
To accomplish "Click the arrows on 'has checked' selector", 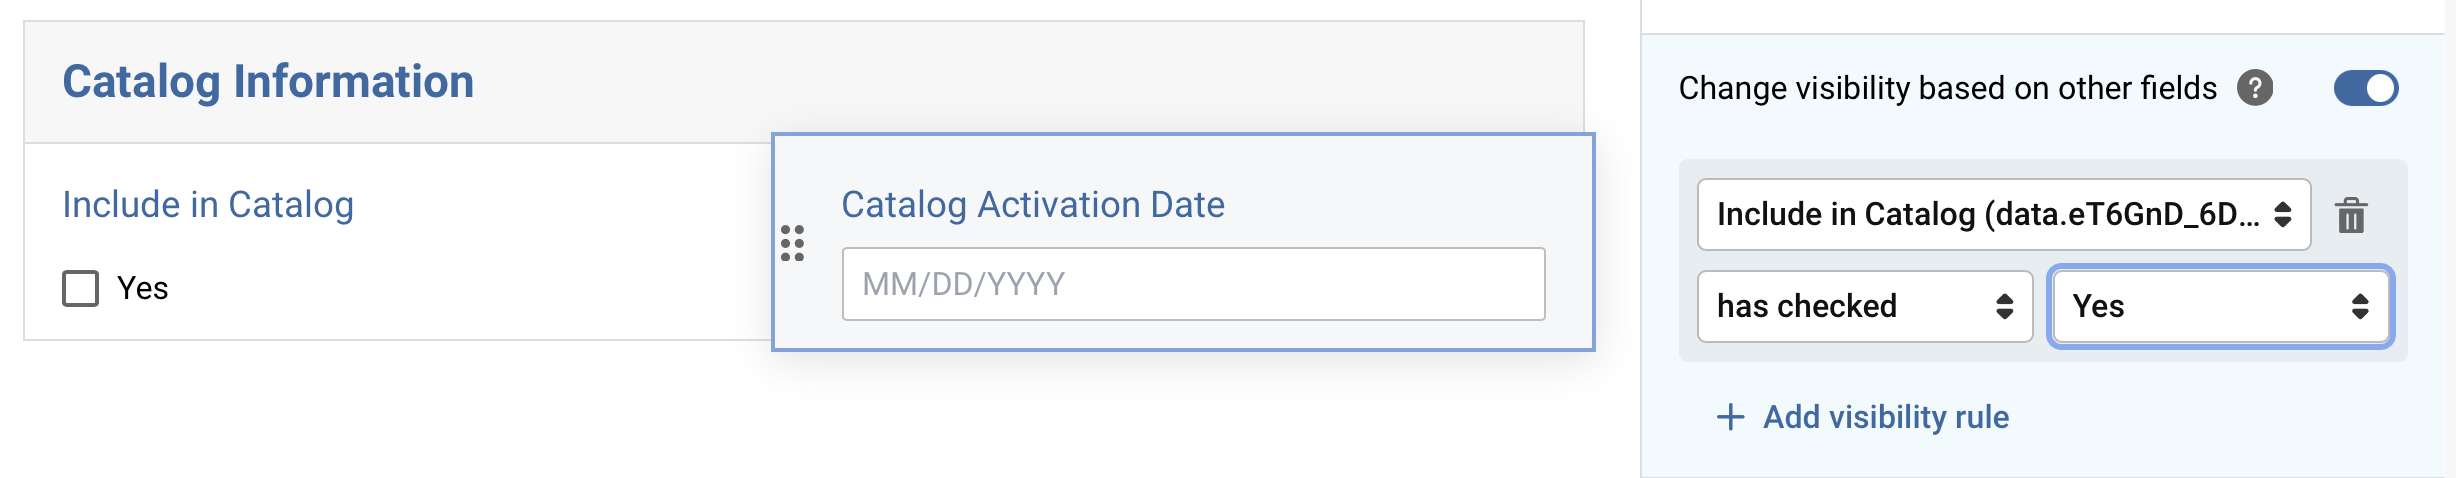I will (2004, 306).
